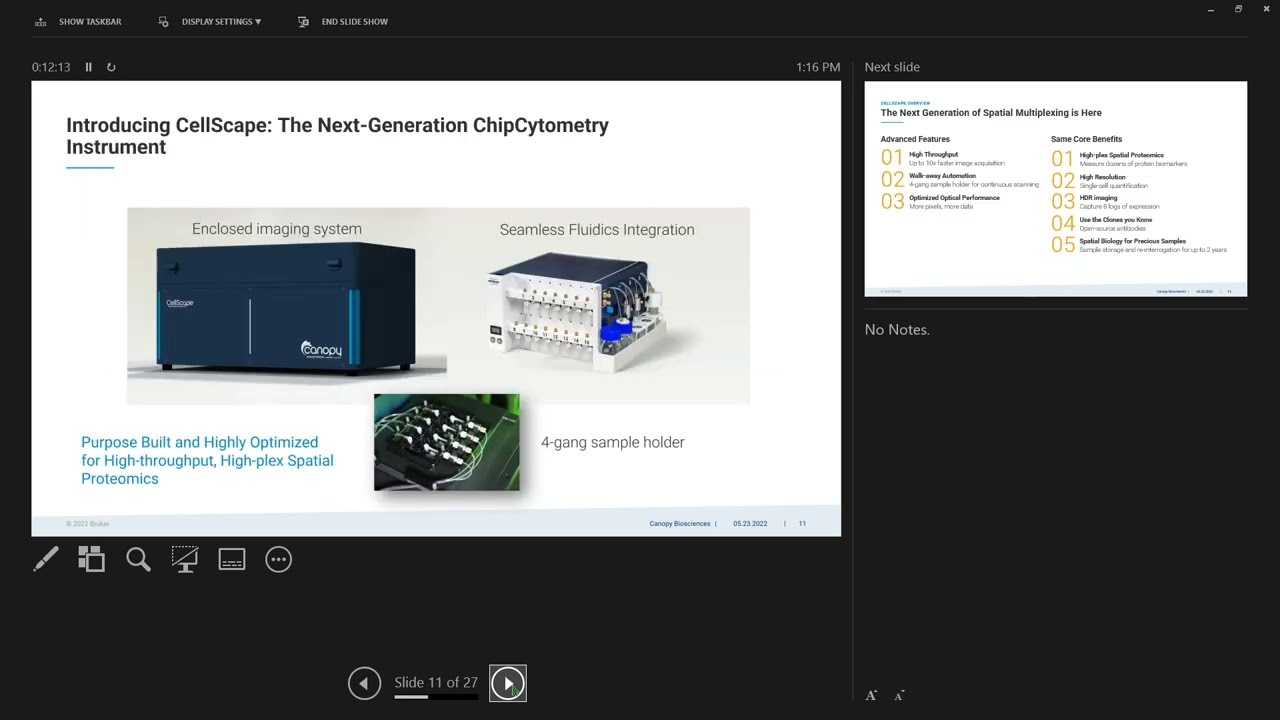Viewport: 1280px width, 720px height.
Task: Click the current slide view
Action: click(436, 309)
